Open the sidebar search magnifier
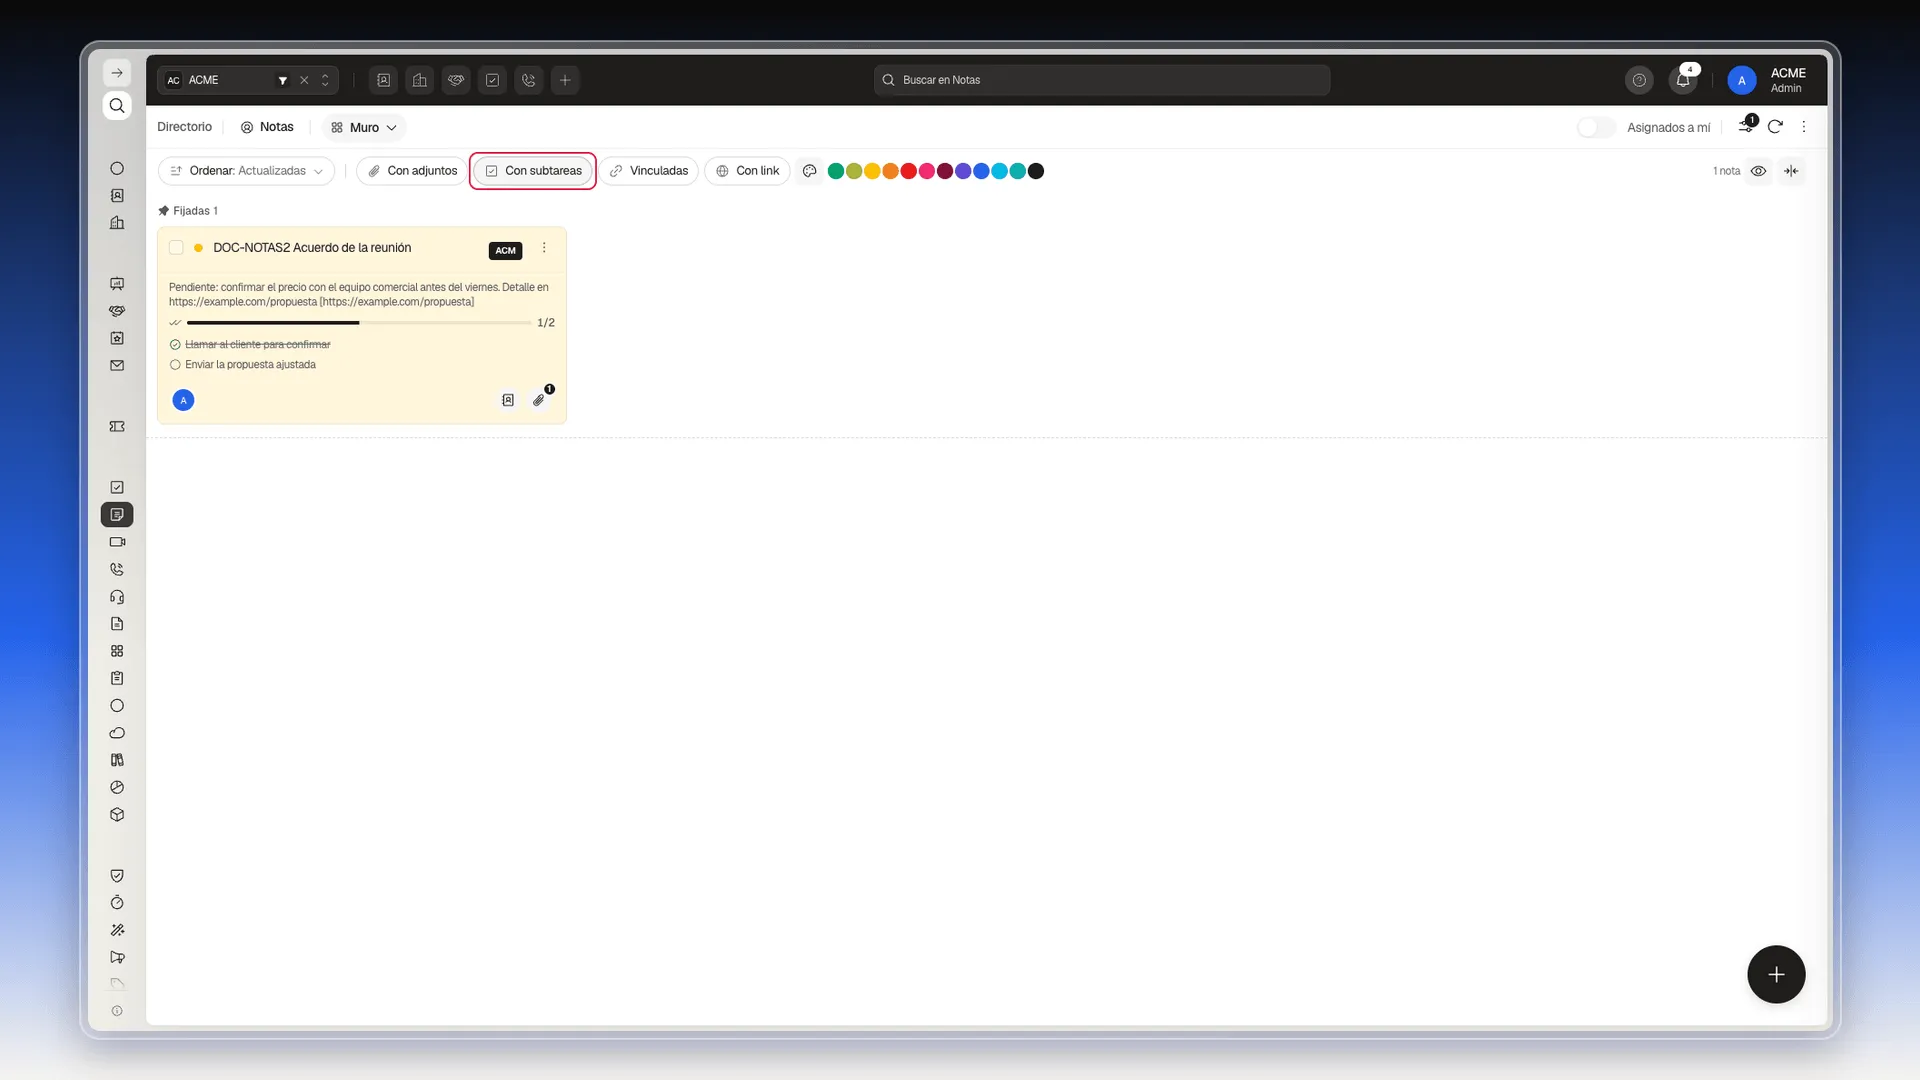Screen dimensions: 1920x1080 (x=117, y=106)
